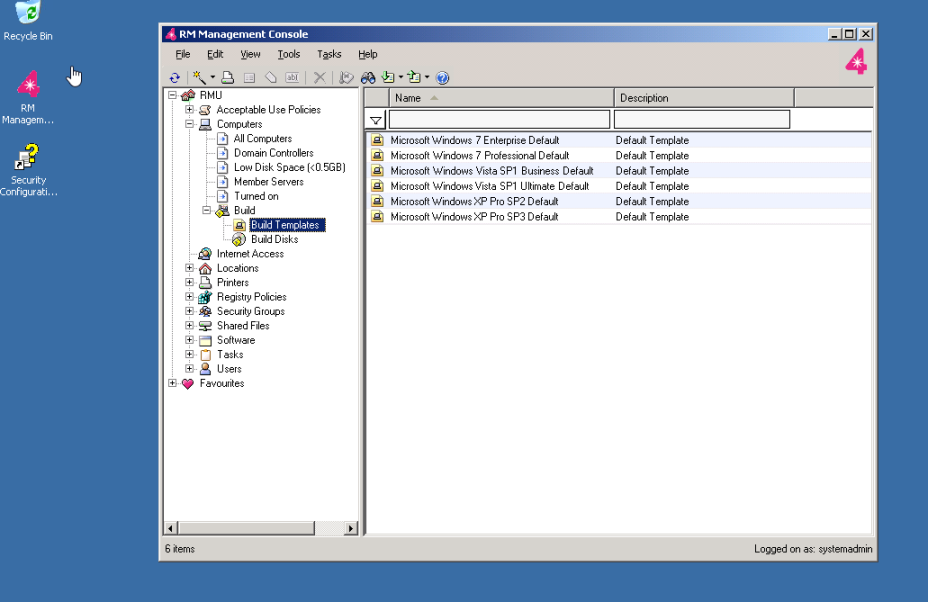This screenshot has height=602, width=928.
Task: Expand the Favourites node
Action: [172, 383]
